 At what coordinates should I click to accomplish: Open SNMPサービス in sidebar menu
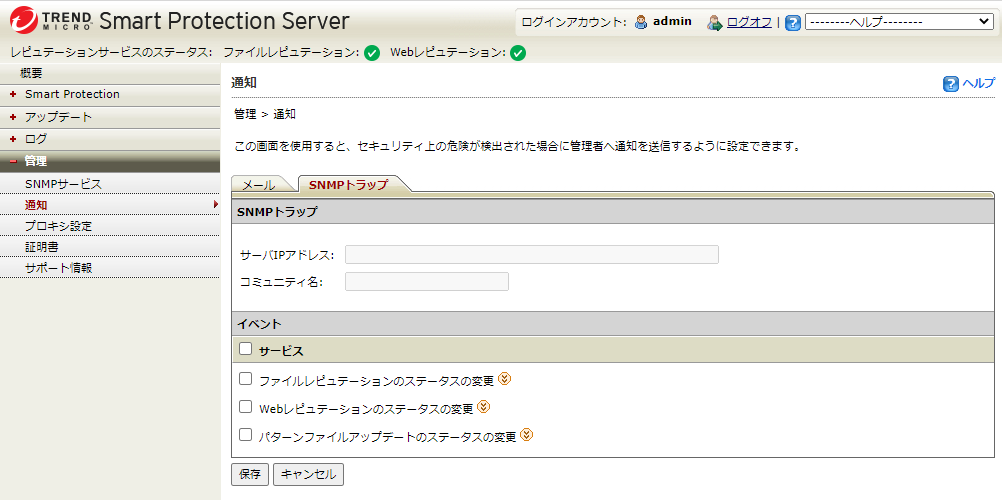[x=63, y=184]
